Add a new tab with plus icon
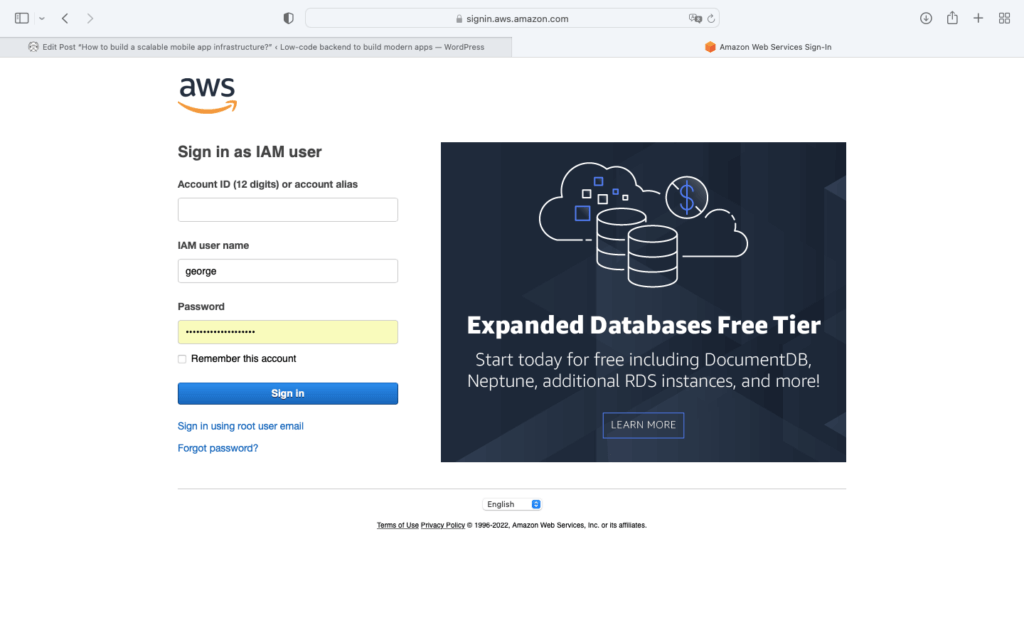Screen dimensions: 1024x640 coord(978,18)
